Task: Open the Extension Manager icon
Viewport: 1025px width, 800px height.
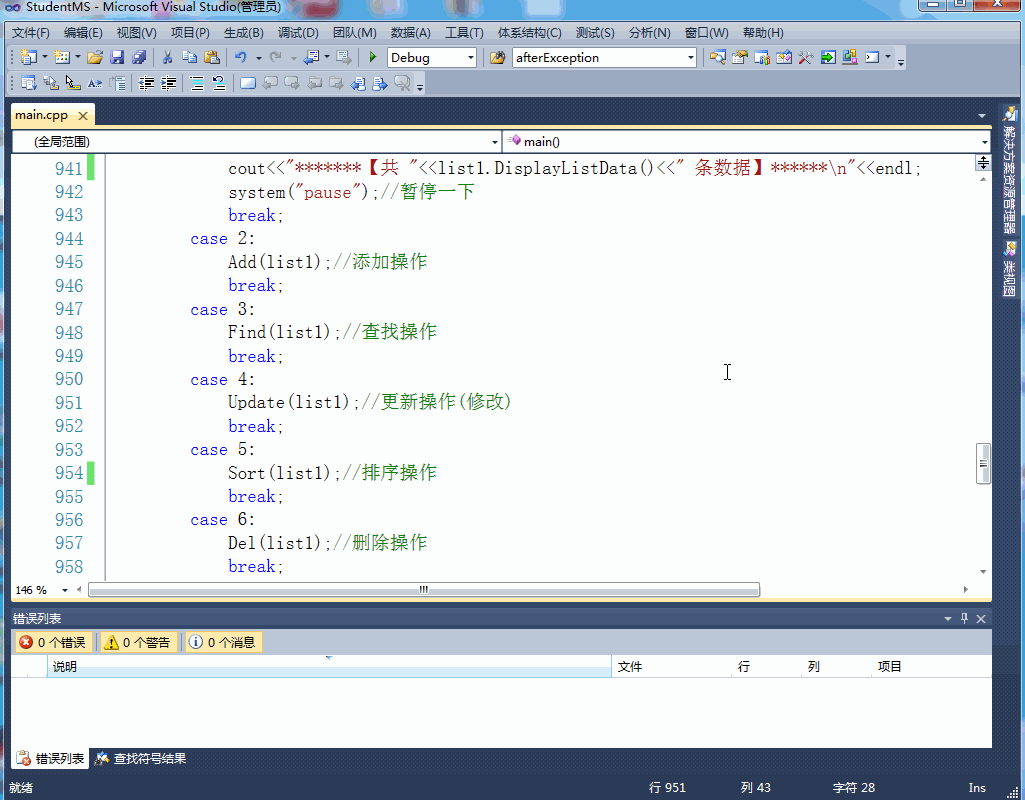Action: (x=850, y=58)
